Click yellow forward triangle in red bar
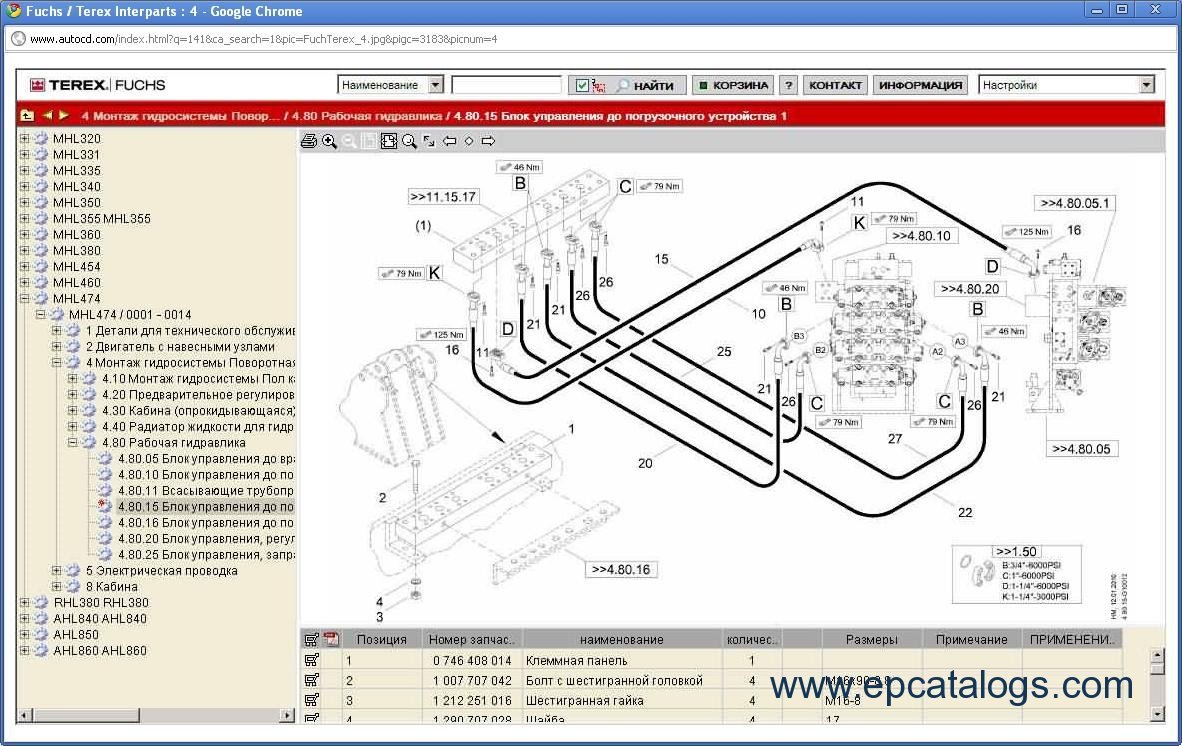 [x=64, y=115]
